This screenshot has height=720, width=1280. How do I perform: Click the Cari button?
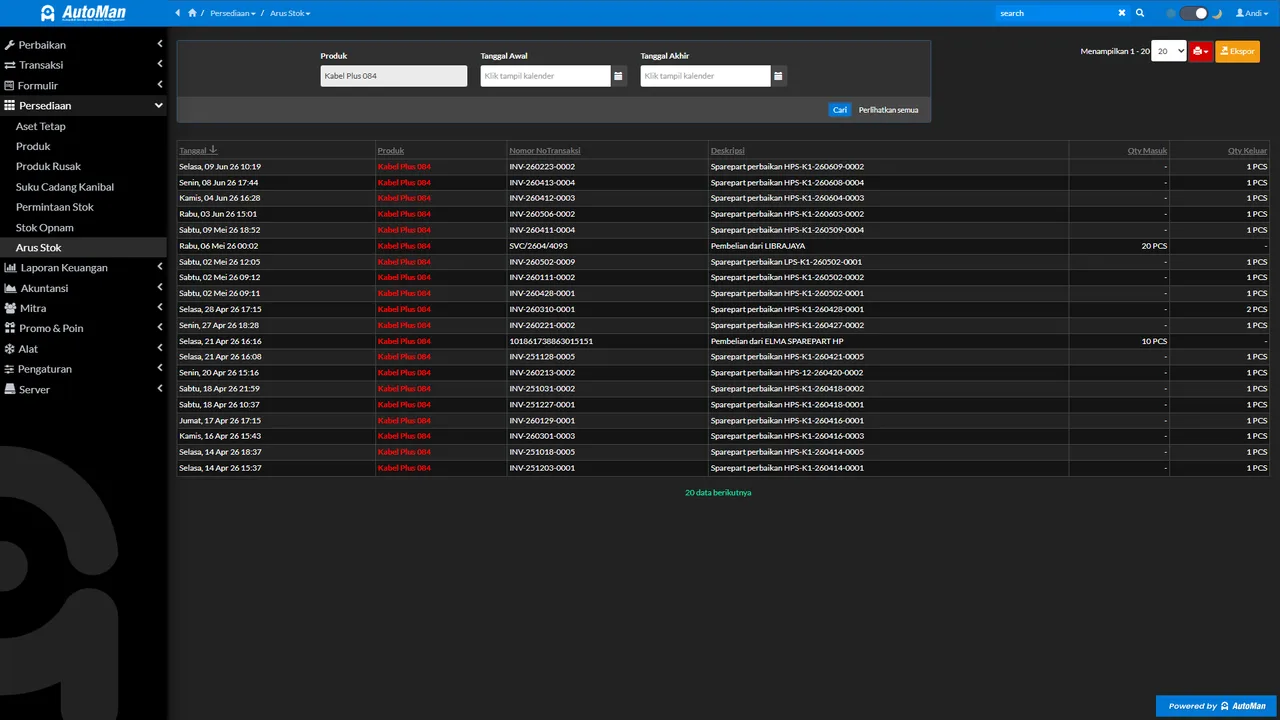(840, 110)
